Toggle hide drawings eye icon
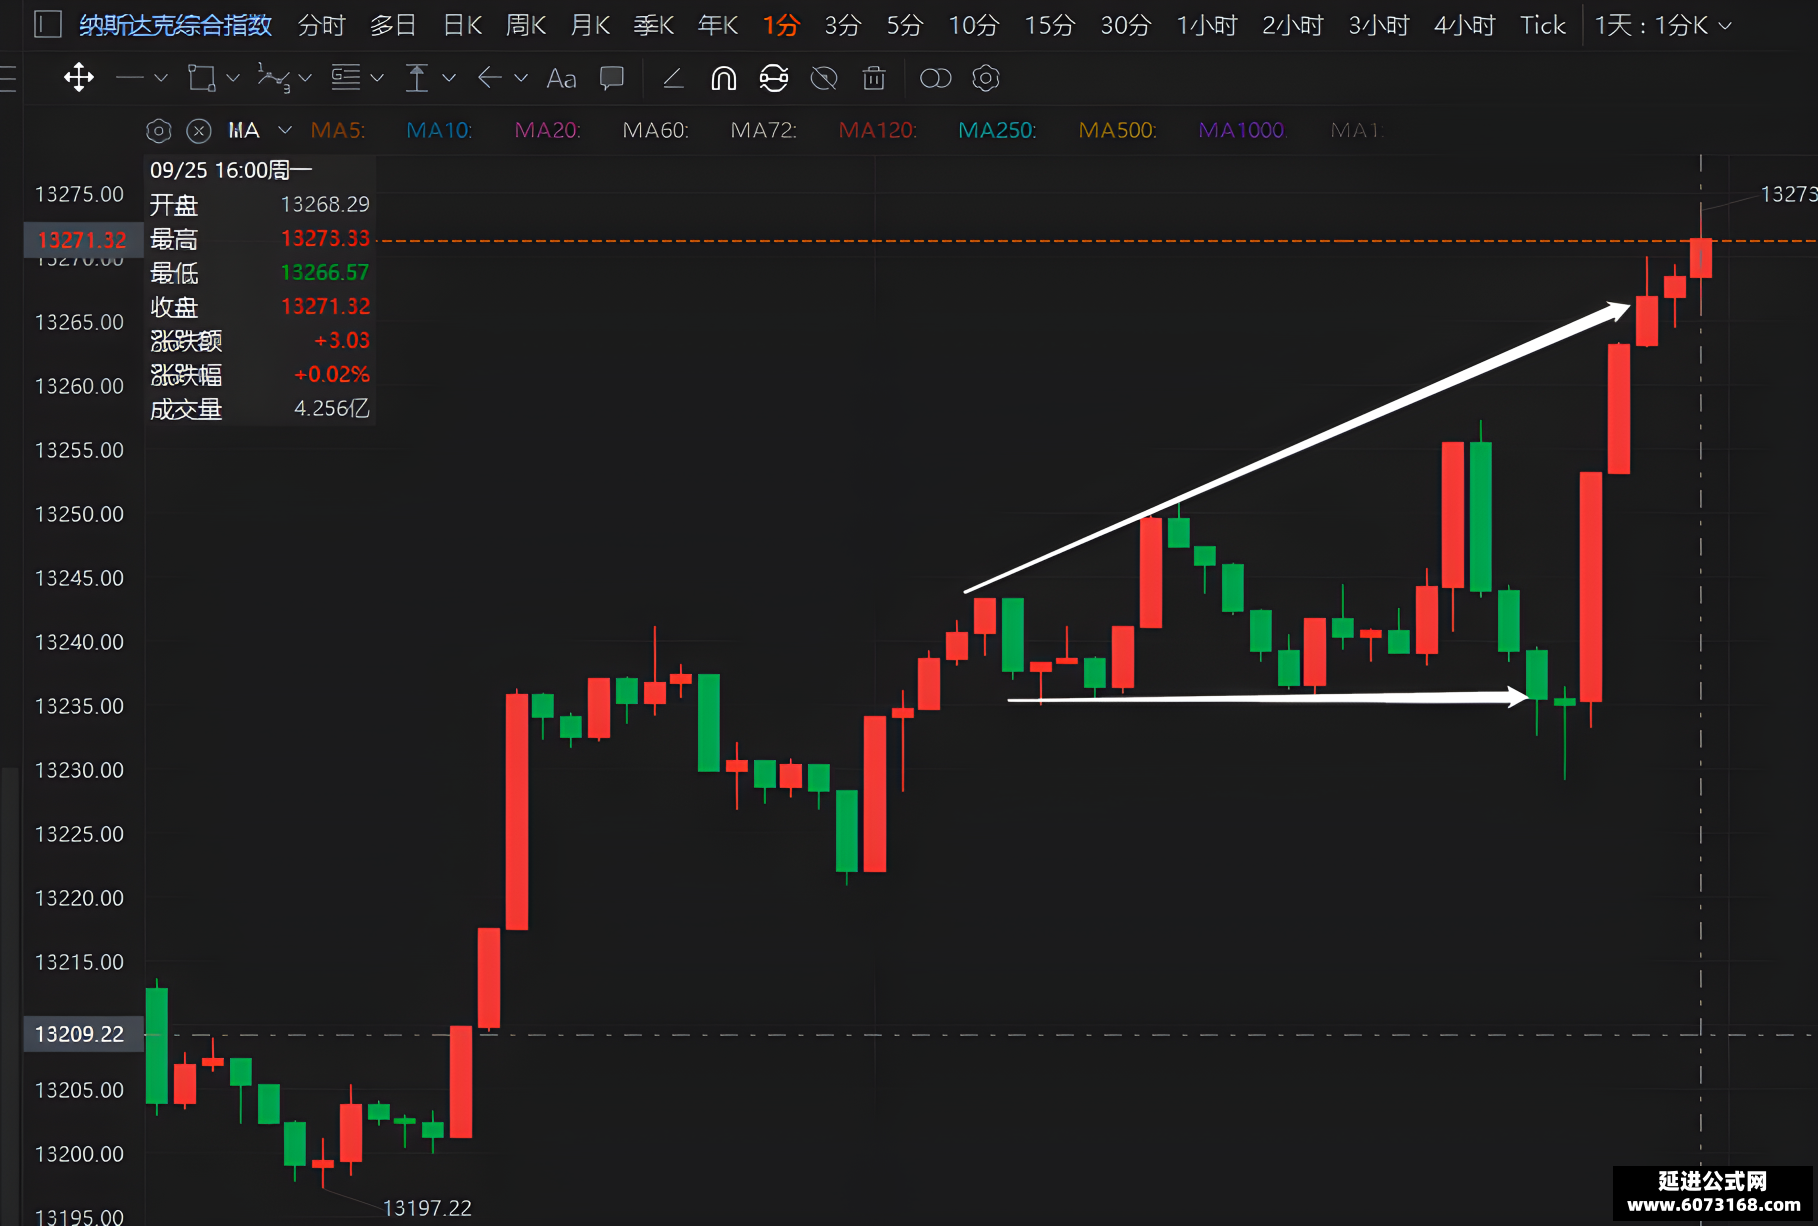The image size is (1818, 1226). point(824,78)
